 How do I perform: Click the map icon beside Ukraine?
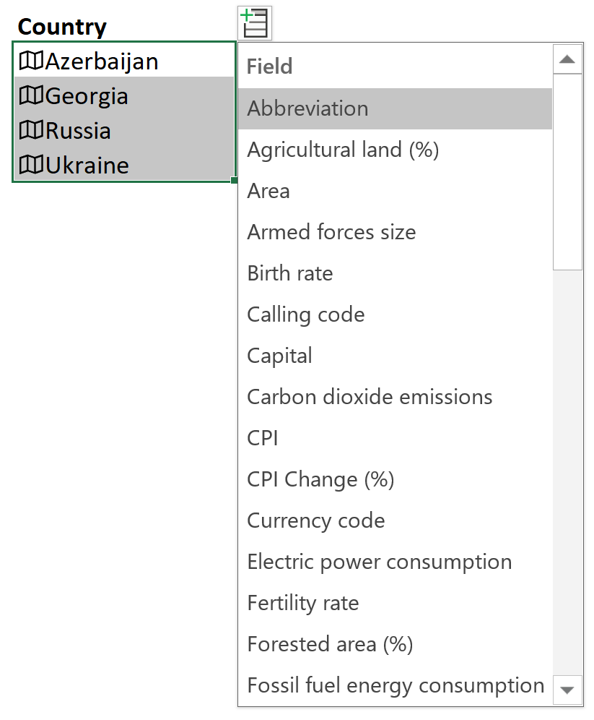pyautogui.click(x=31, y=165)
